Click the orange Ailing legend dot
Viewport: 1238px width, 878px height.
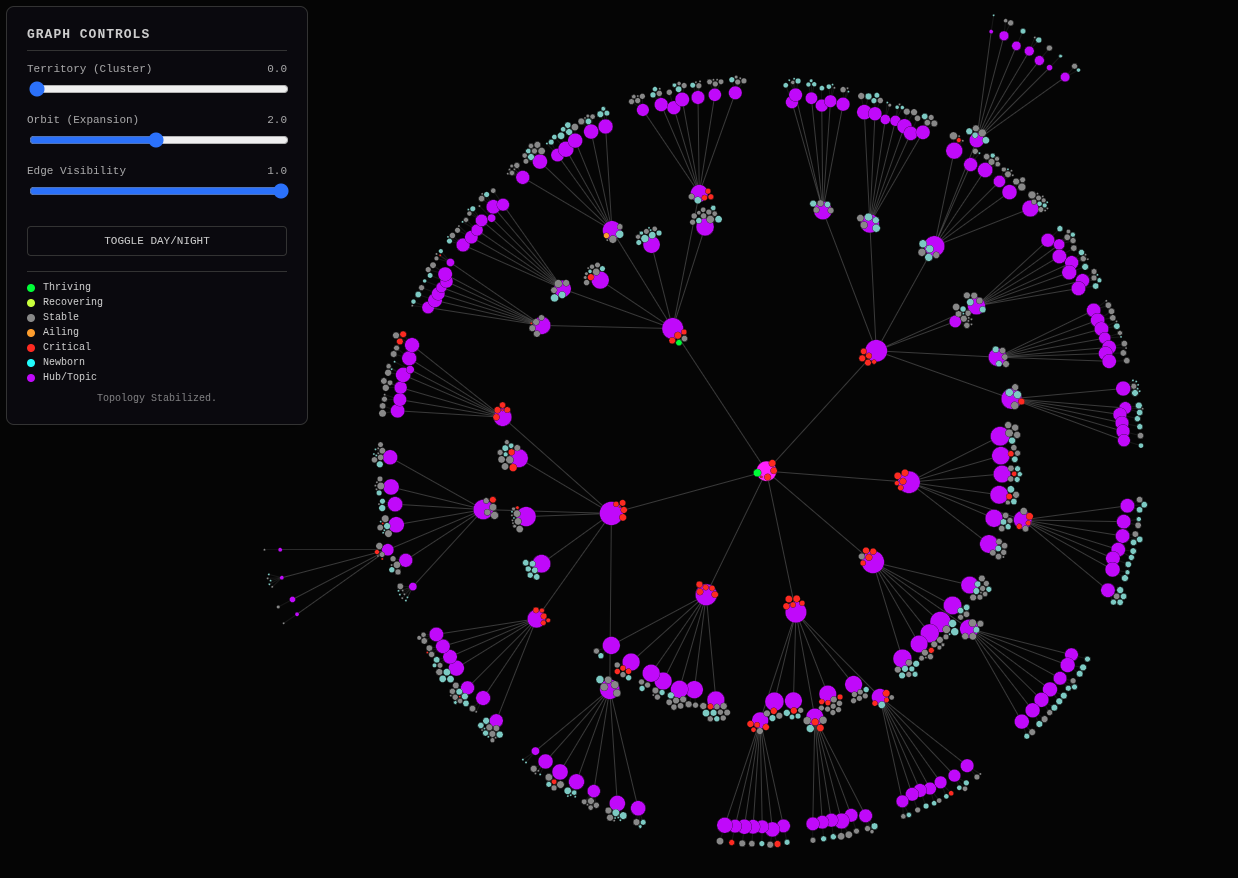31,333
